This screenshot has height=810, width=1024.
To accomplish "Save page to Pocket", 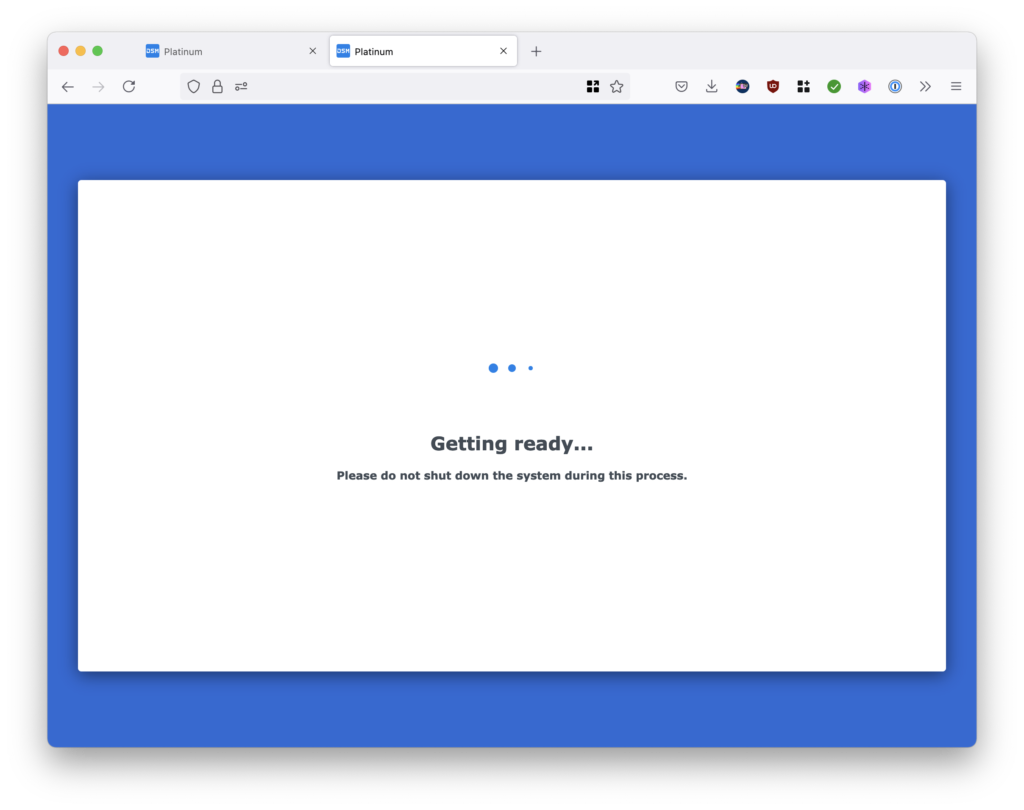I will 681,86.
